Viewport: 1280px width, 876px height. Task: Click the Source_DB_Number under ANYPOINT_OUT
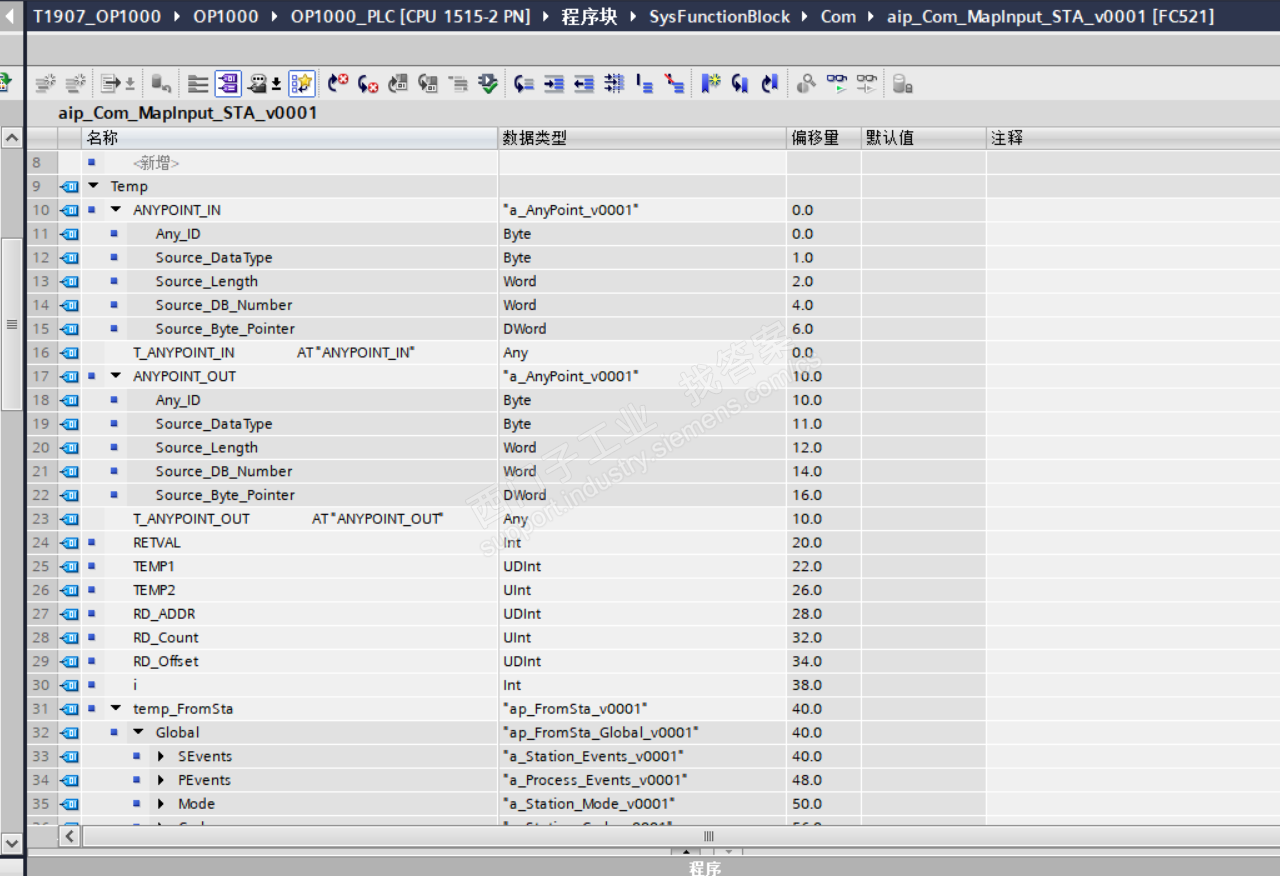coord(224,471)
